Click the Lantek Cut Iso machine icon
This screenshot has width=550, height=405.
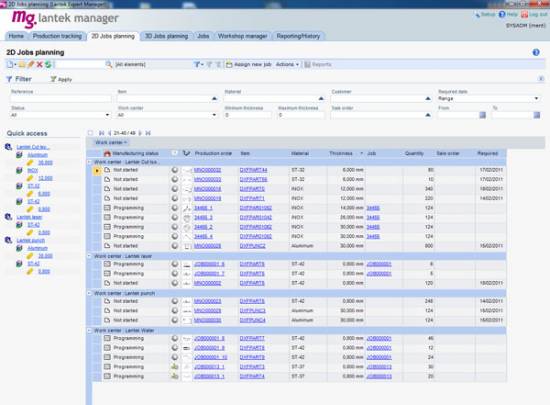click(x=8, y=147)
